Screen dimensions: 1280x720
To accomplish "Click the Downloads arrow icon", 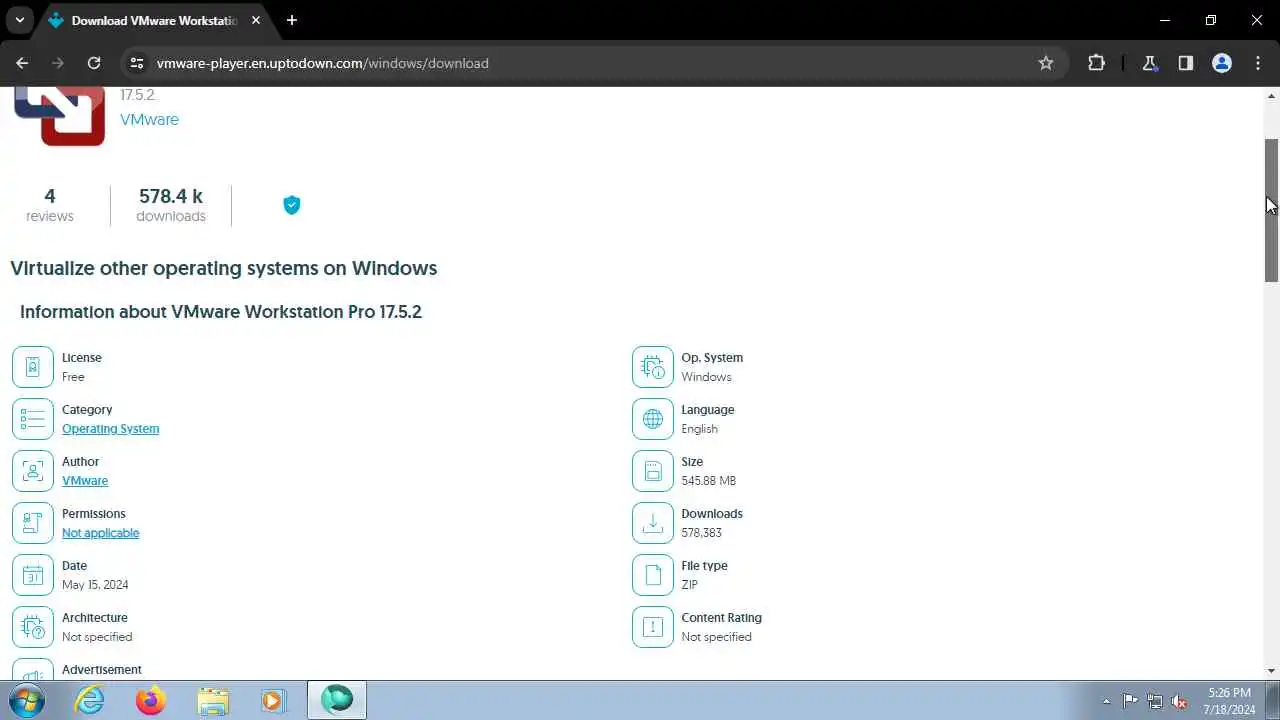I will click(x=653, y=523).
